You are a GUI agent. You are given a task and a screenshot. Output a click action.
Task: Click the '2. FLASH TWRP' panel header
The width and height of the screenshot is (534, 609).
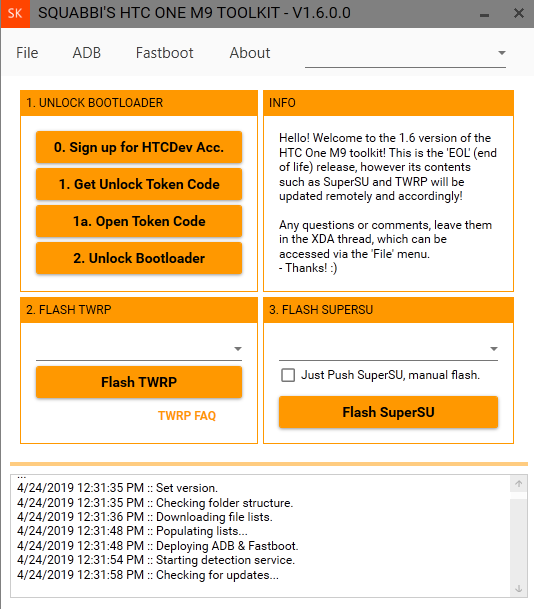pyautogui.click(x=139, y=310)
